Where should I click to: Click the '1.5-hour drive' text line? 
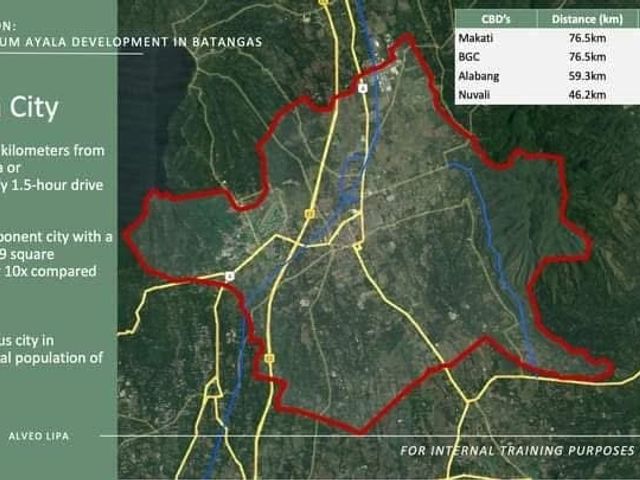pyautogui.click(x=57, y=185)
